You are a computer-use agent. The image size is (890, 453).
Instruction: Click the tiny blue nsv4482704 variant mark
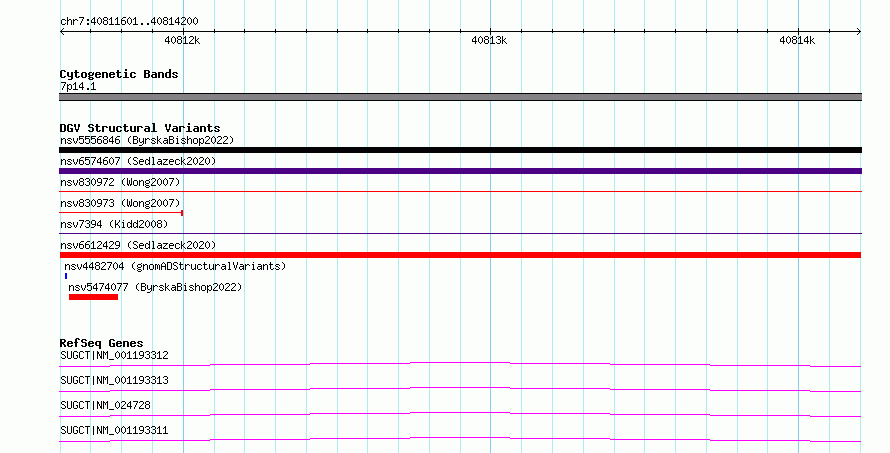point(66,276)
